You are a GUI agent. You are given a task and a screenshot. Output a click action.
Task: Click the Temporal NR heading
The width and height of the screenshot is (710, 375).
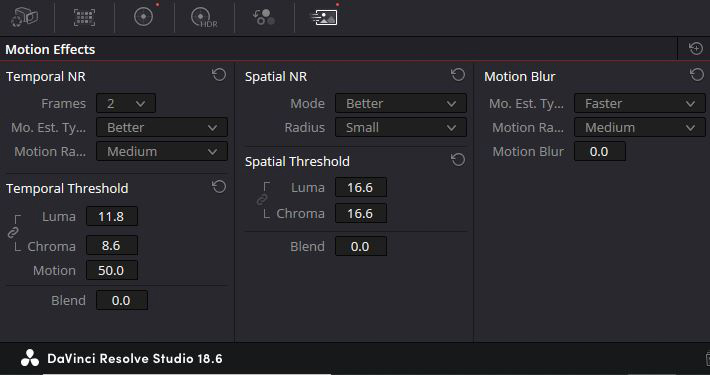(46, 77)
